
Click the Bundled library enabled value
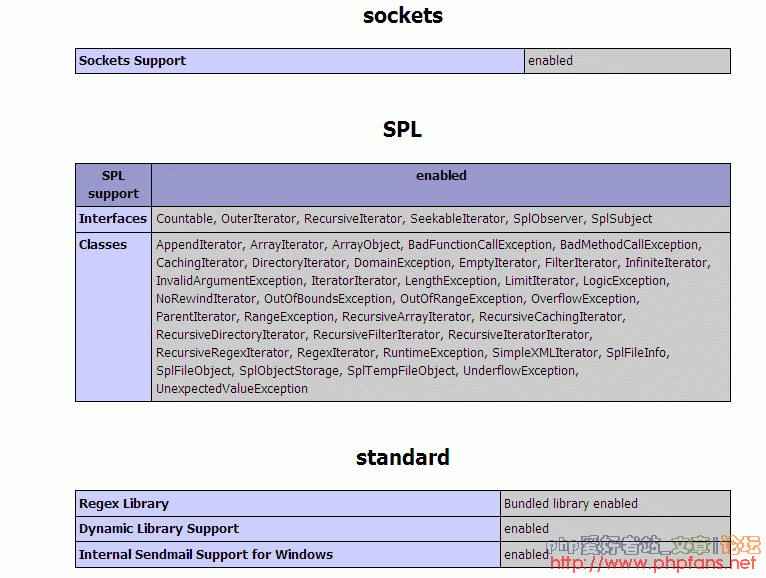(x=570, y=504)
